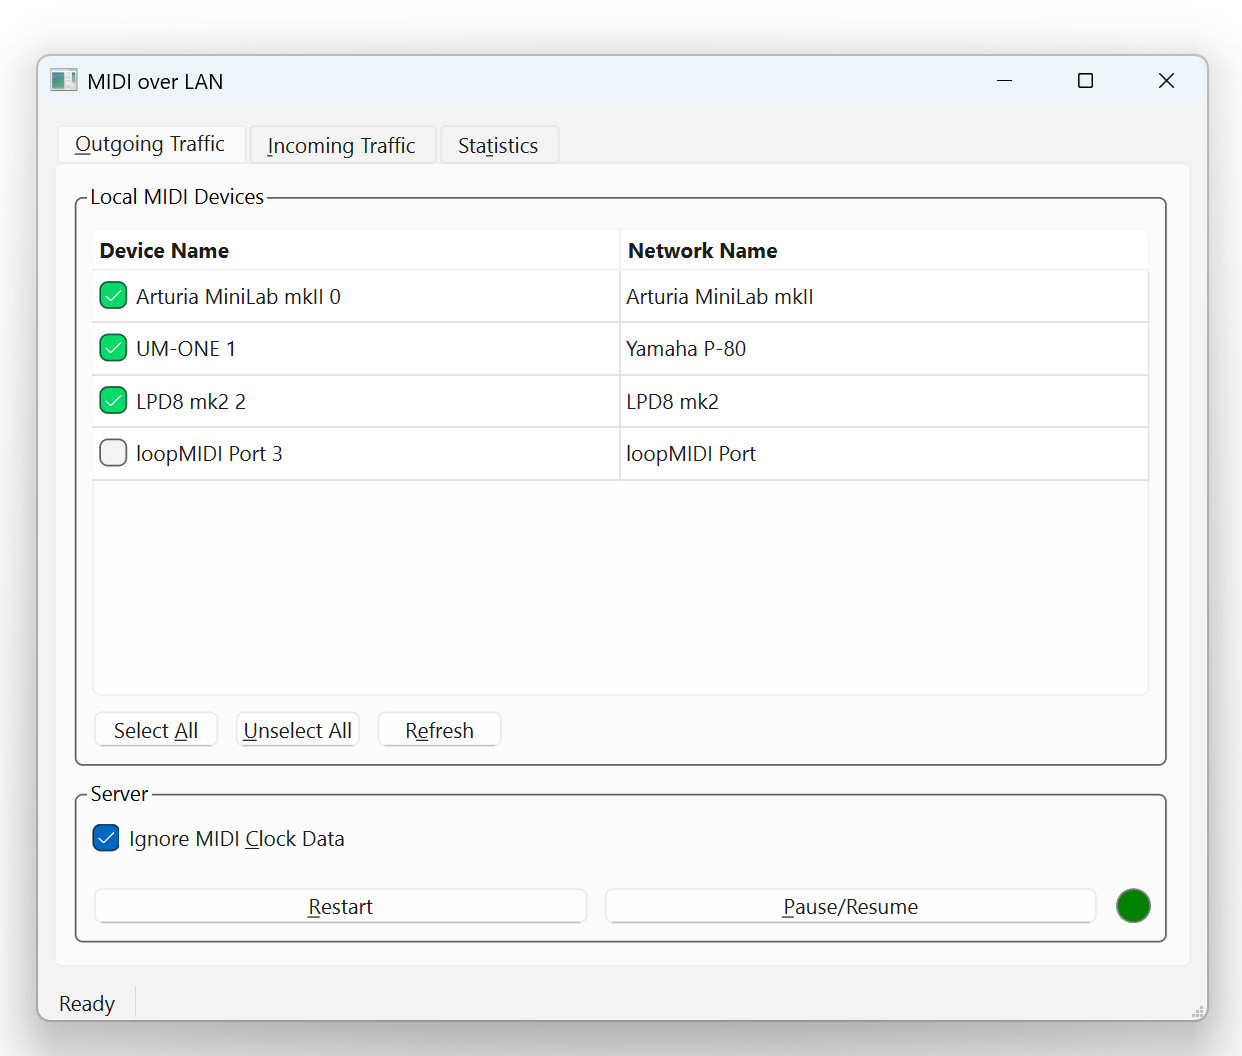The width and height of the screenshot is (1242, 1056).
Task: Select the Outgoing Traffic tab
Action: 150,145
